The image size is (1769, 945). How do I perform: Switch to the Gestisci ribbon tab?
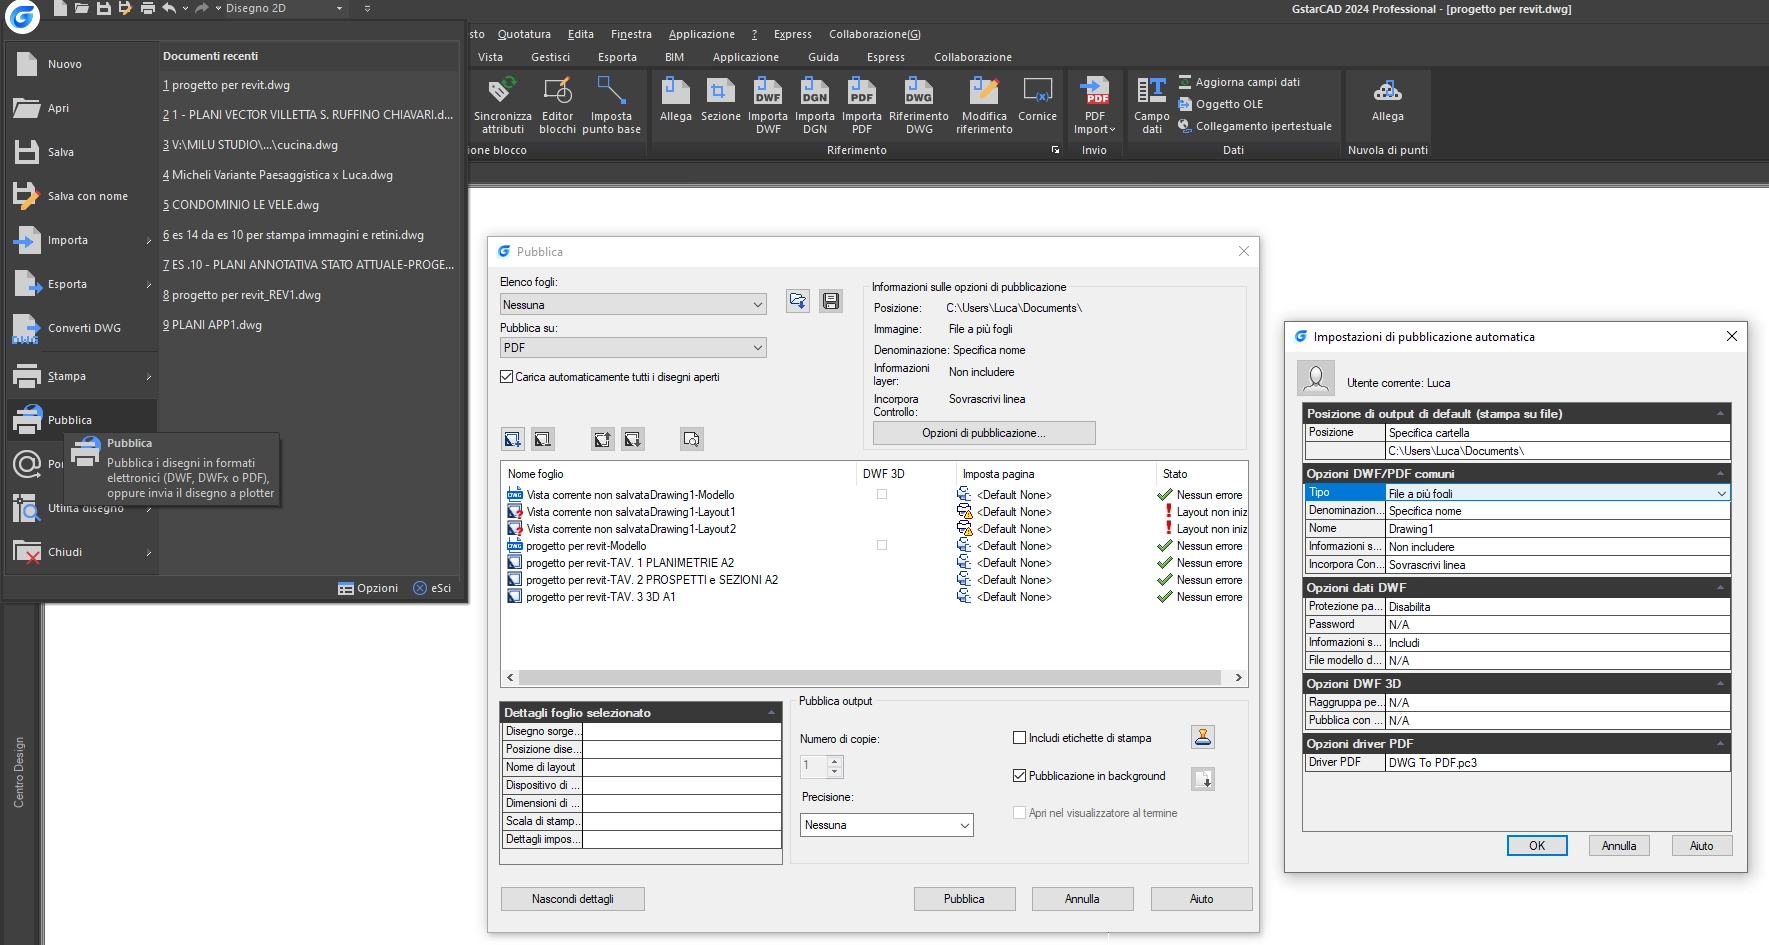pos(550,57)
